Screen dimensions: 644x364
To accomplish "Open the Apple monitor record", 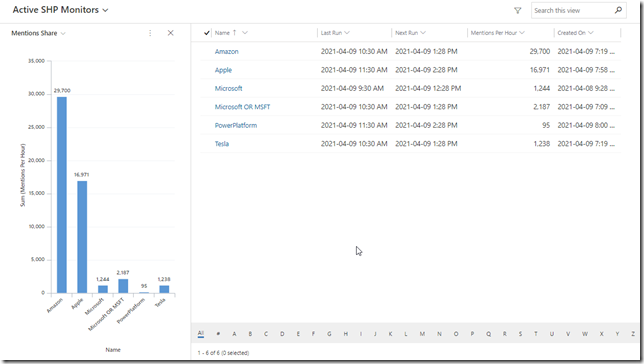I will coord(223,70).
